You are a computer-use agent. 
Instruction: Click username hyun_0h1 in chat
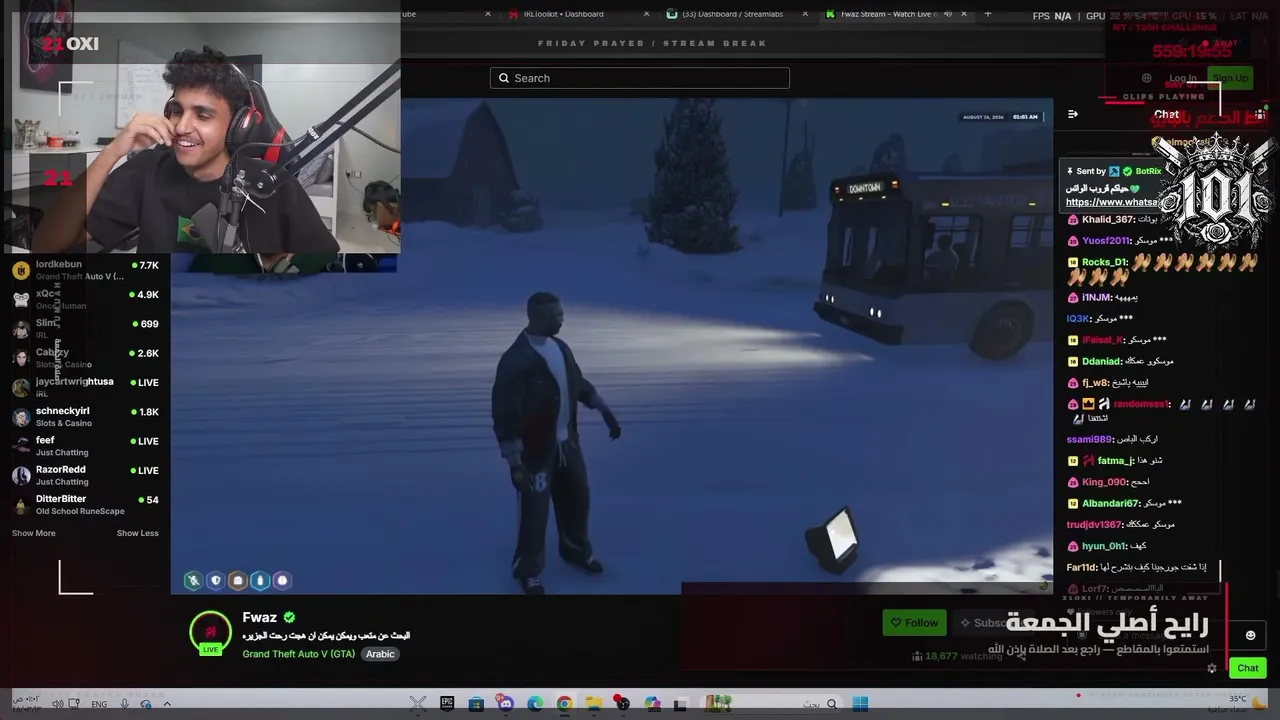(x=1104, y=546)
